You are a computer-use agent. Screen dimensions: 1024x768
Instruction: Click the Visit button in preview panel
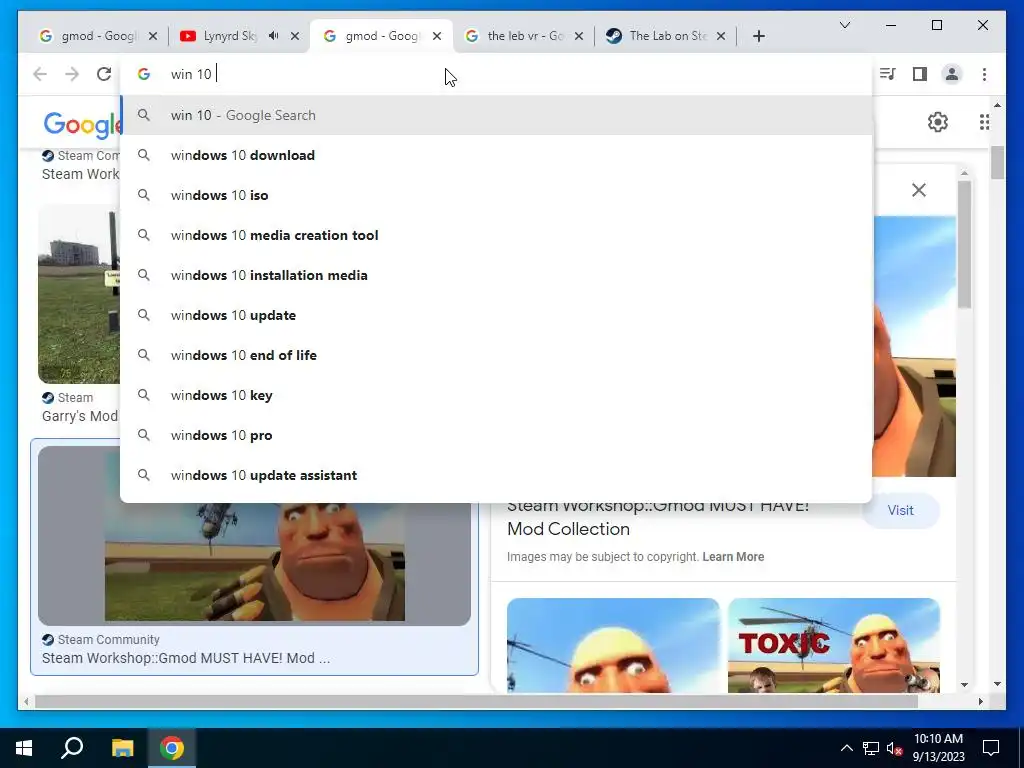pos(901,511)
